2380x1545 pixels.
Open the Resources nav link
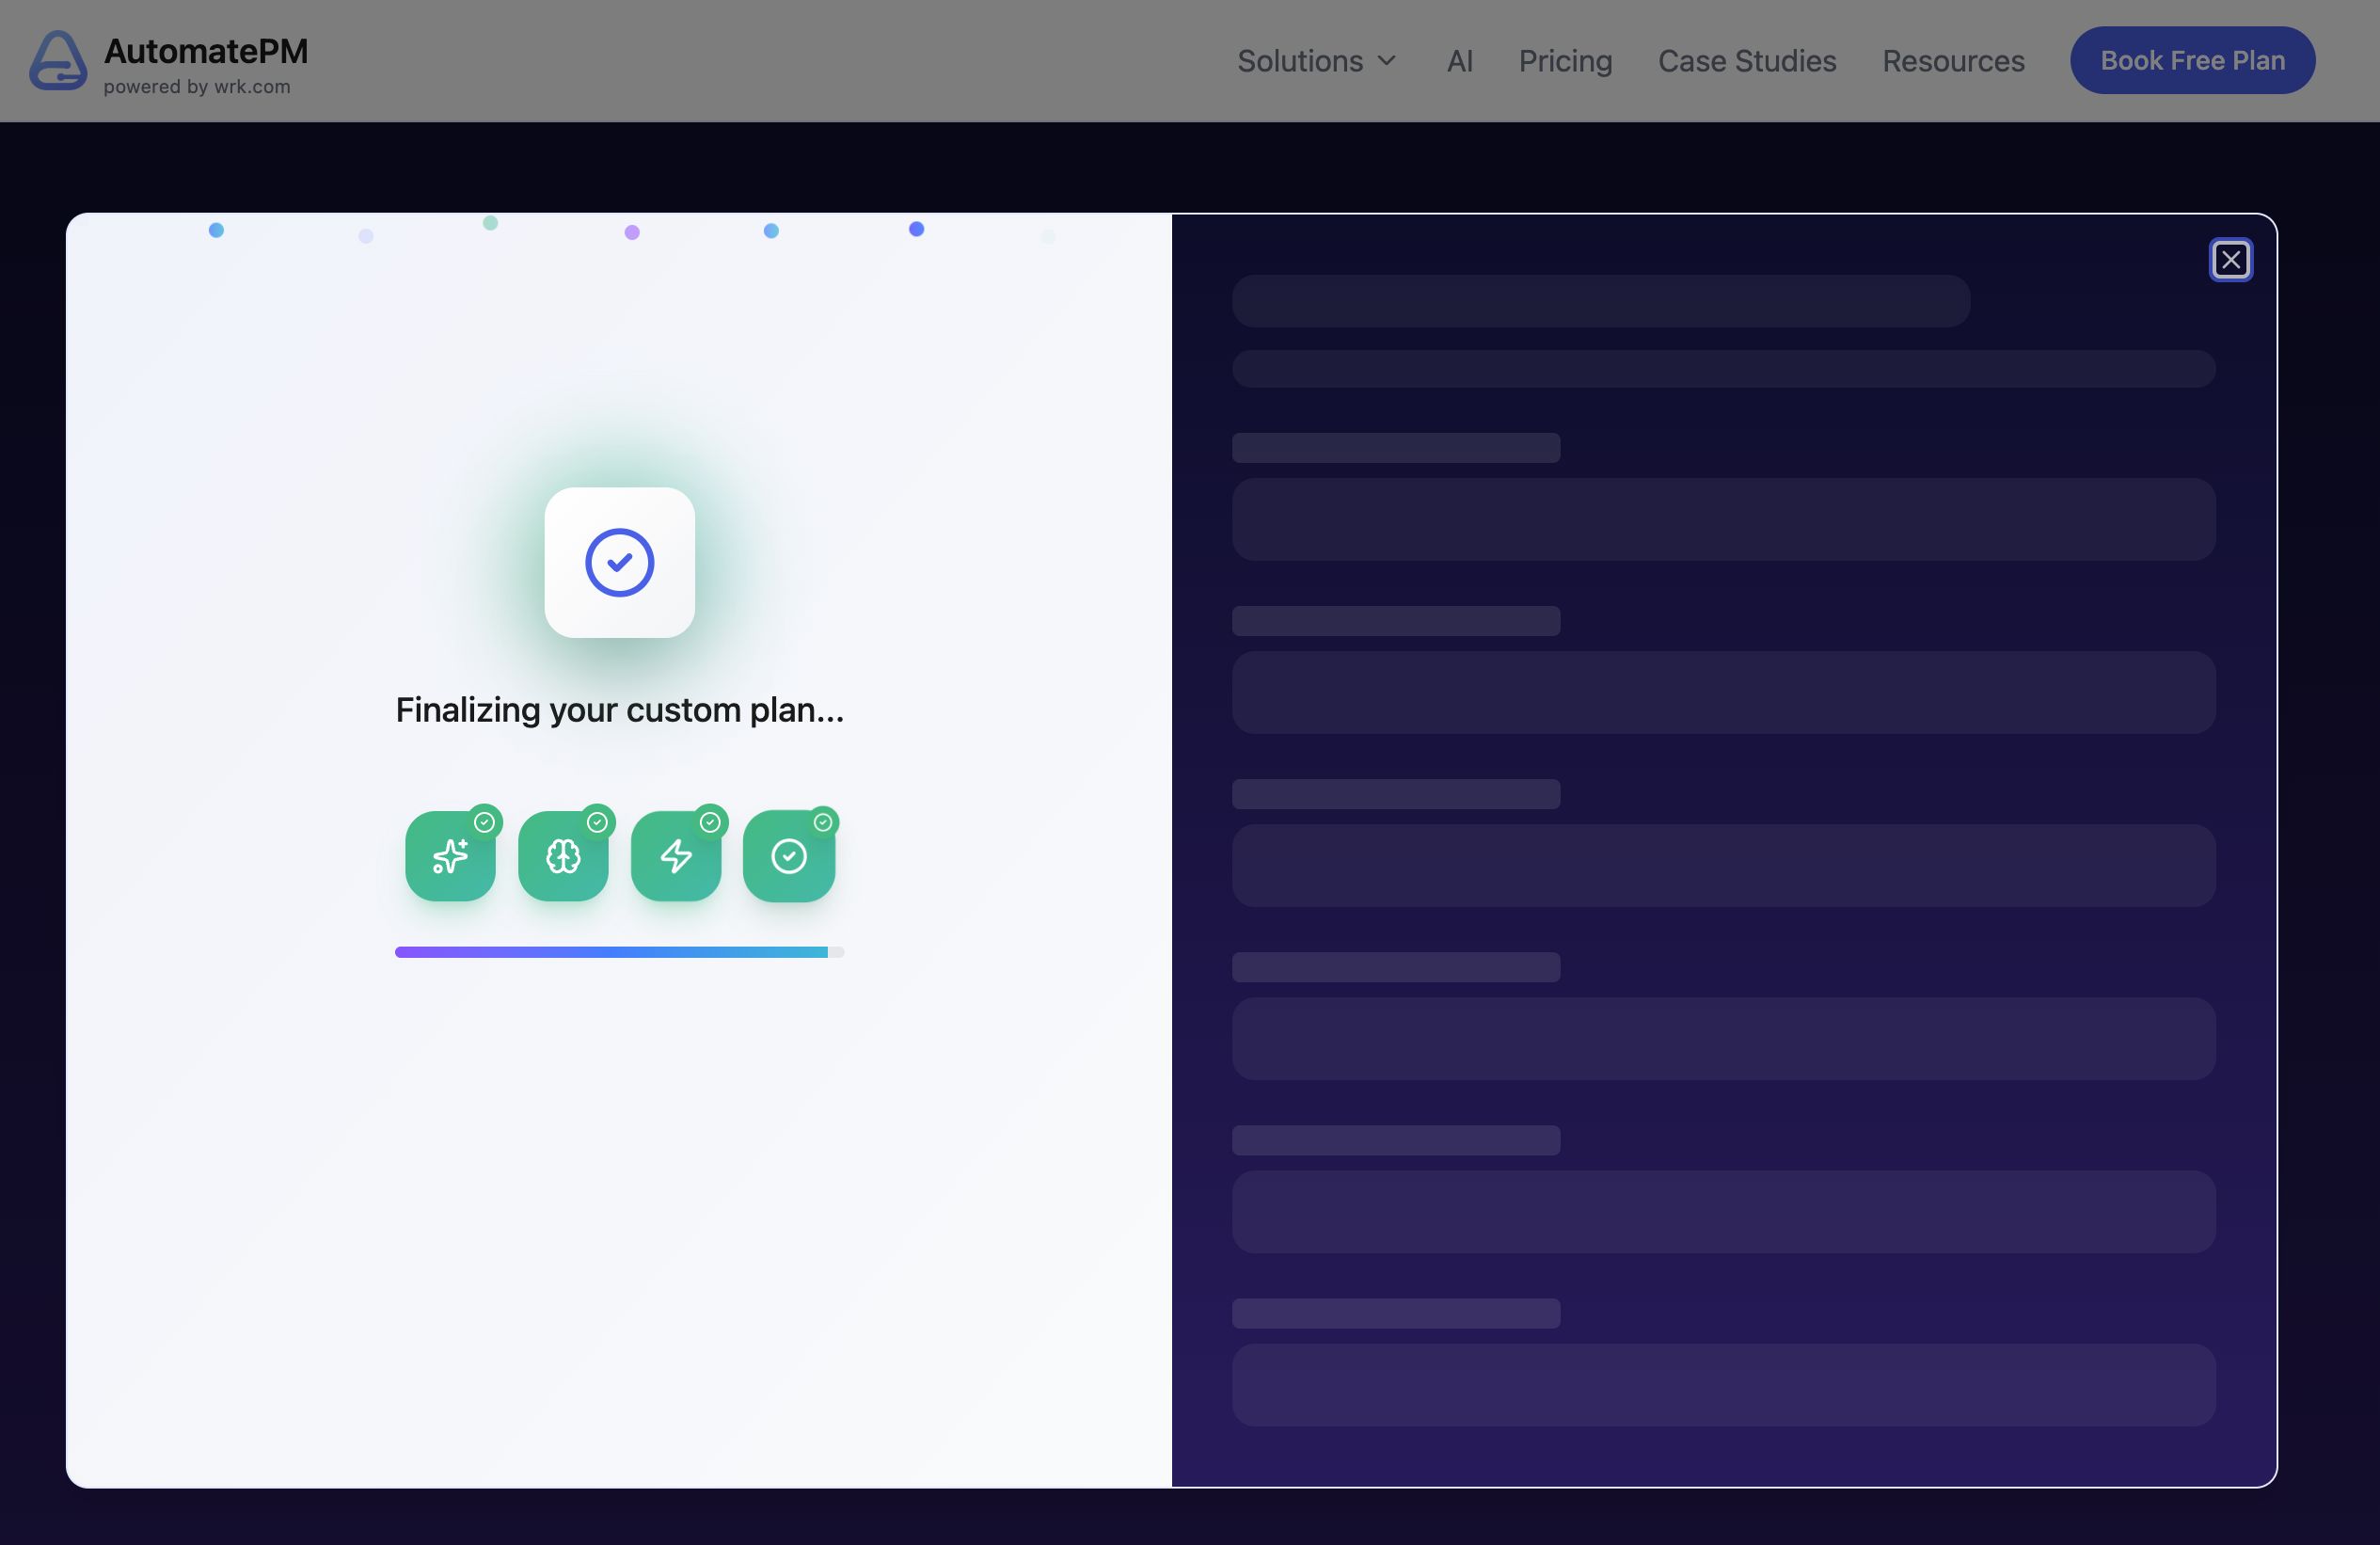click(x=1952, y=61)
